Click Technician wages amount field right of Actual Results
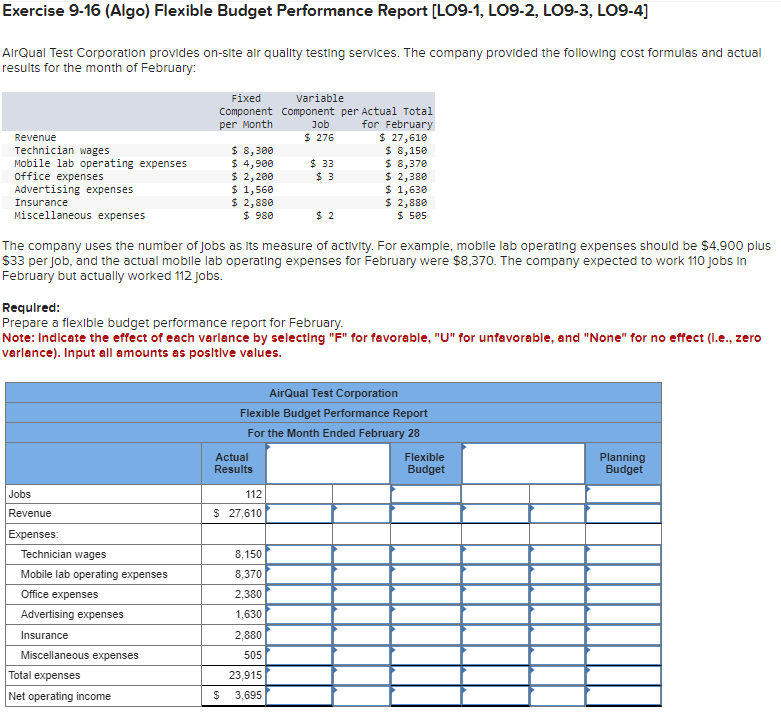This screenshot has width=781, height=725. tap(299, 554)
